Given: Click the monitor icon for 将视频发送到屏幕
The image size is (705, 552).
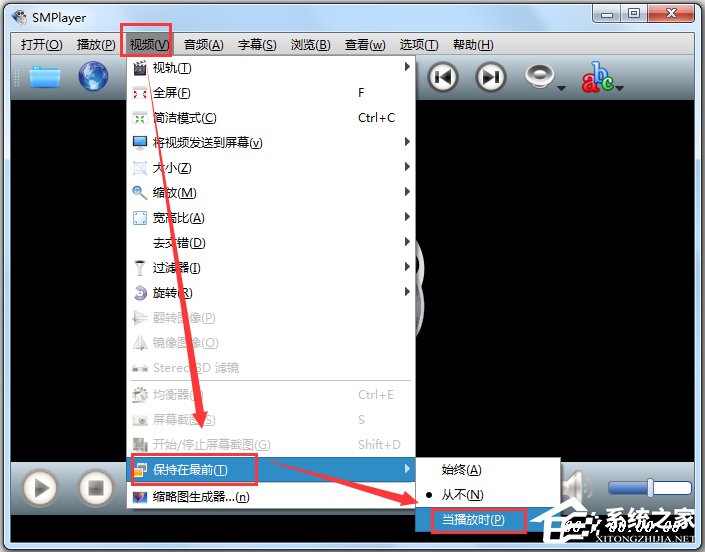Looking at the screenshot, I should pos(140,143).
